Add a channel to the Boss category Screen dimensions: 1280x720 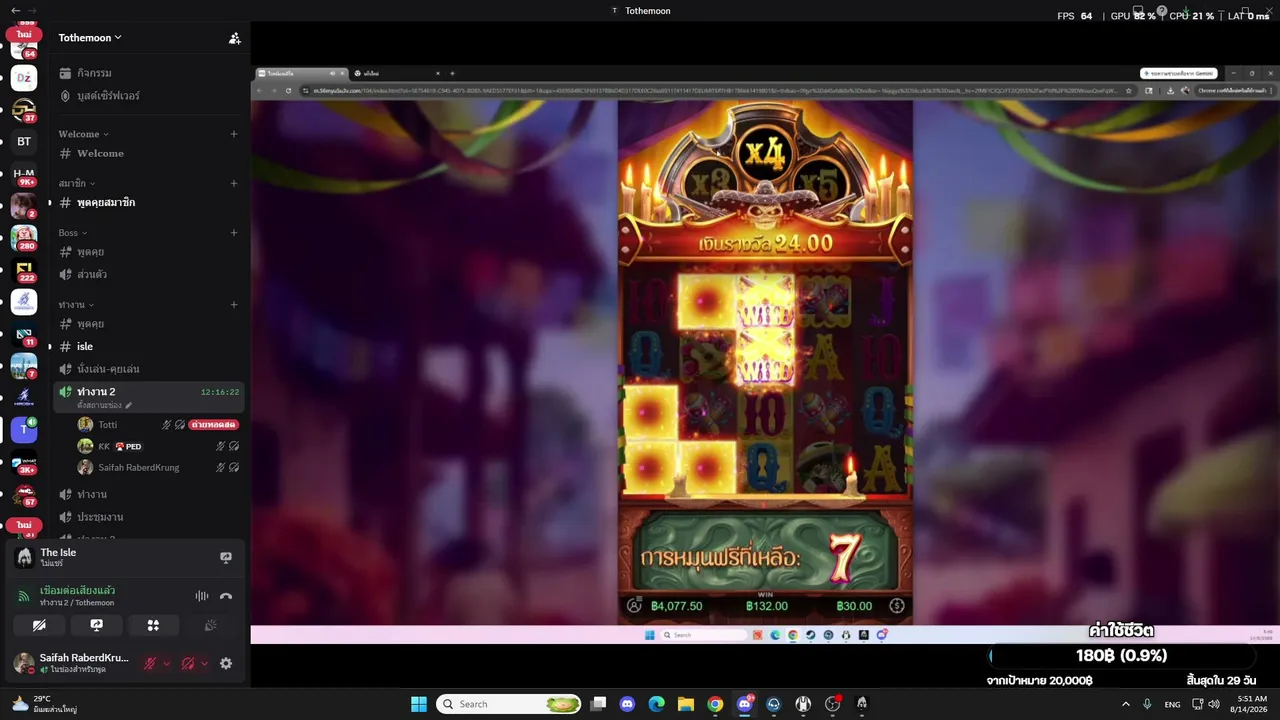[234, 233]
